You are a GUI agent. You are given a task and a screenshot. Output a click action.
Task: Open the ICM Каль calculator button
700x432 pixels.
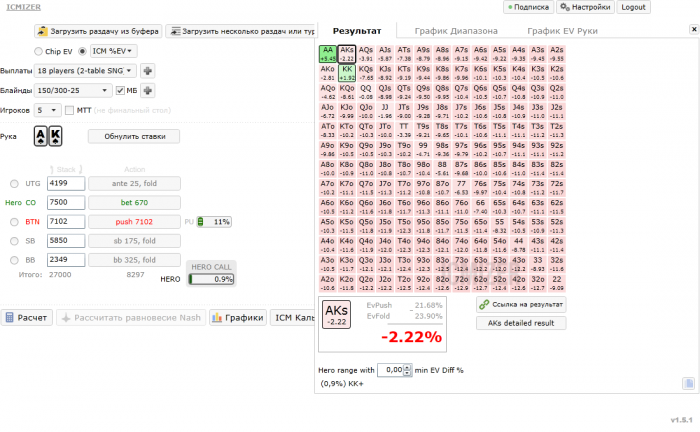(x=293, y=318)
